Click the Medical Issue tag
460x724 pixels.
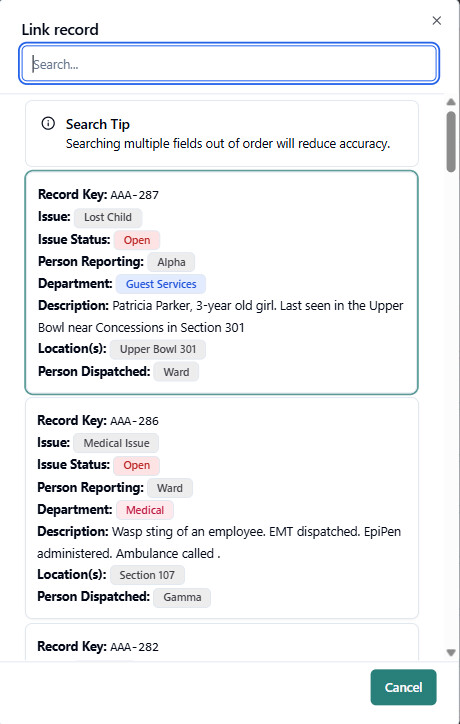(116, 443)
